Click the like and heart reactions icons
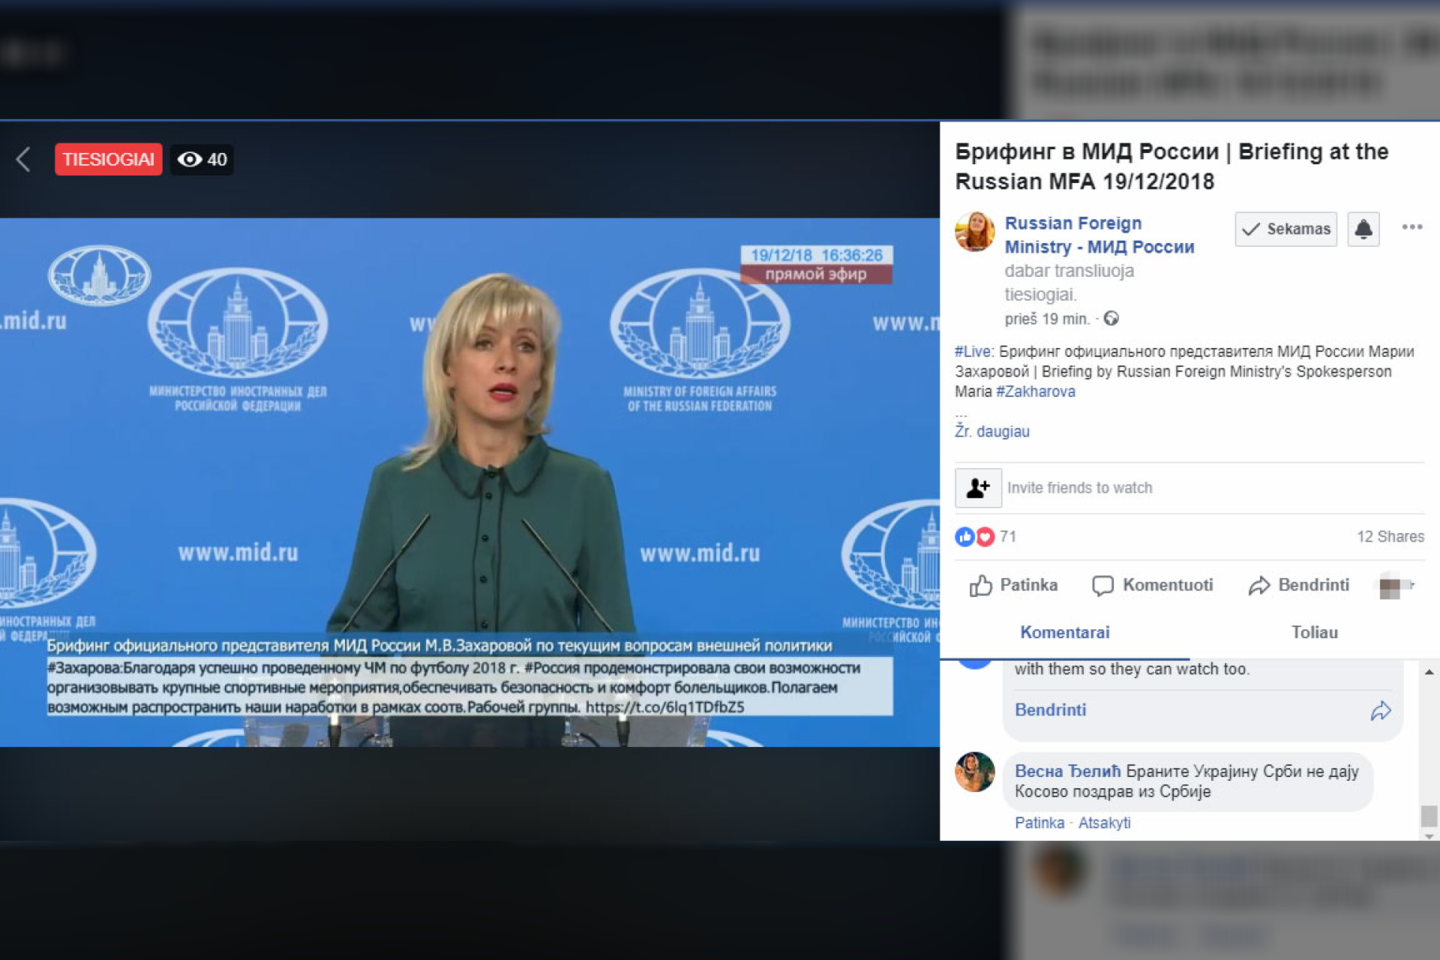This screenshot has width=1440, height=960. (x=974, y=537)
